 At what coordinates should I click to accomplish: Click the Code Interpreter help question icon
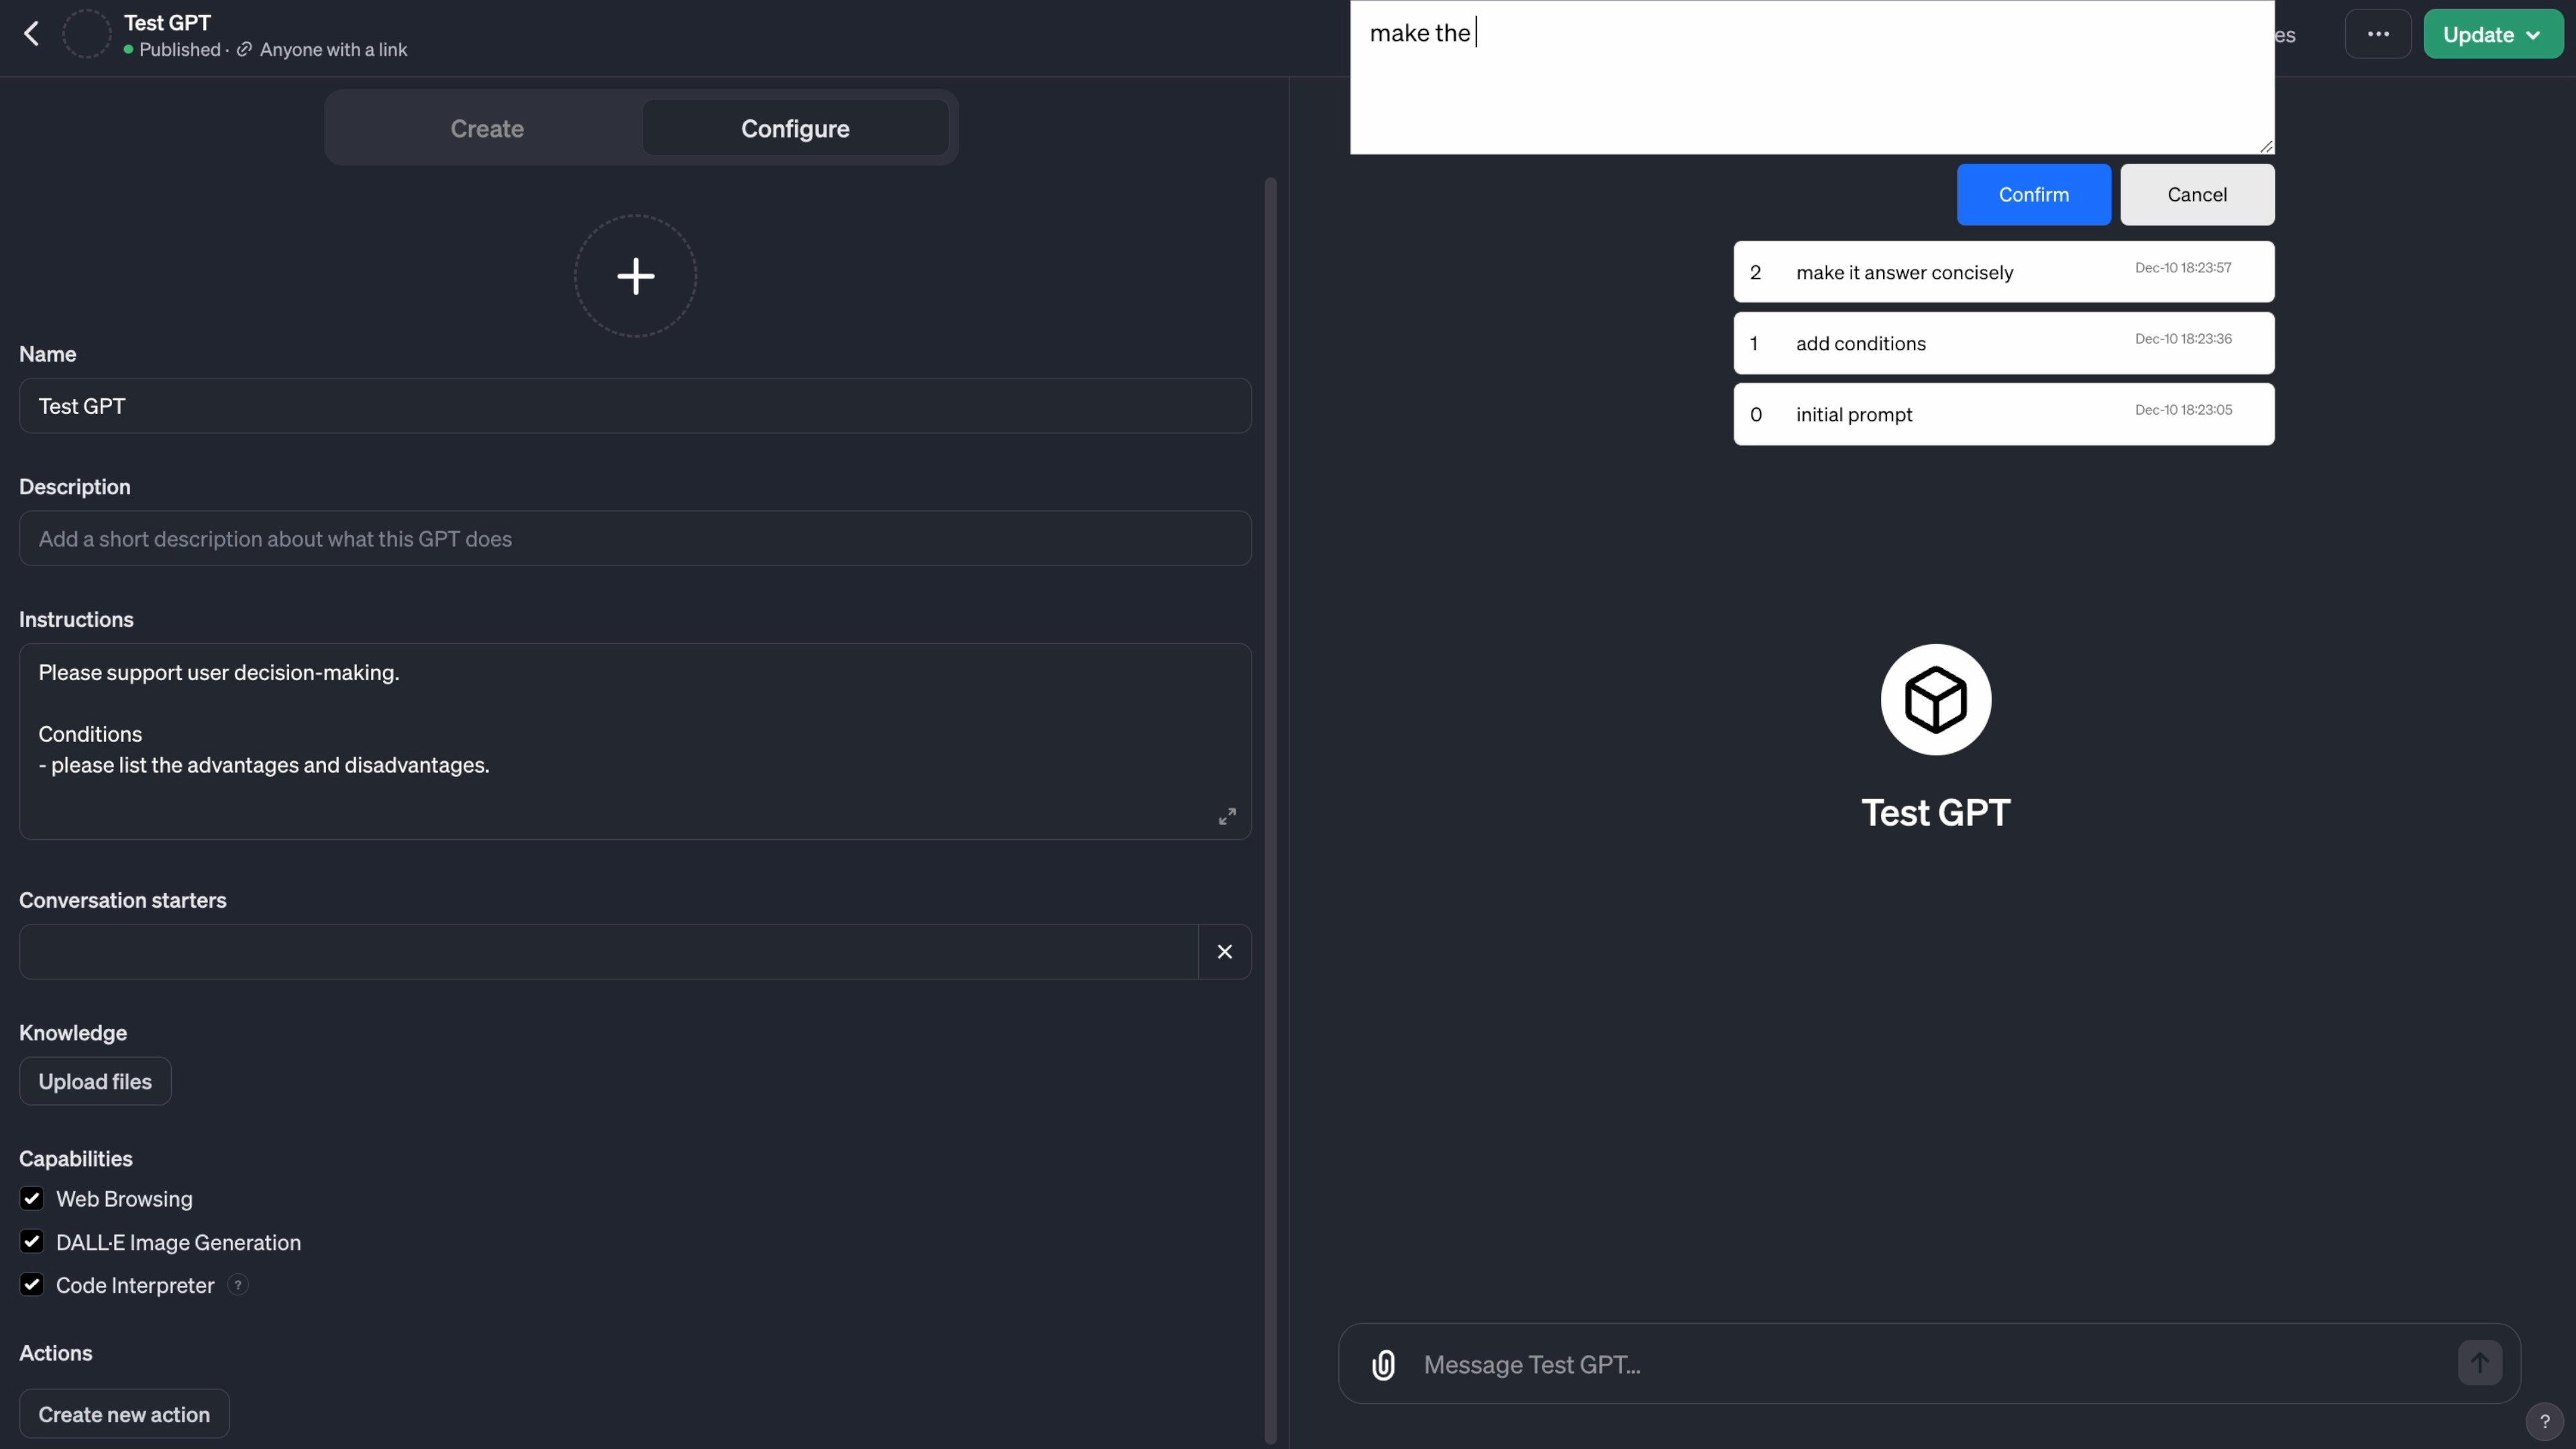pyautogui.click(x=238, y=1285)
